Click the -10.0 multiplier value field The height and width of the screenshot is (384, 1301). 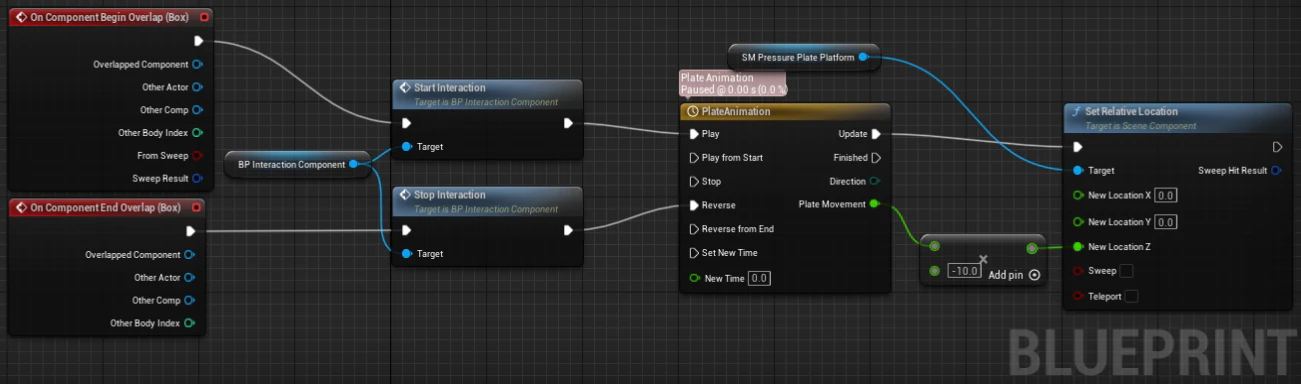coord(964,271)
